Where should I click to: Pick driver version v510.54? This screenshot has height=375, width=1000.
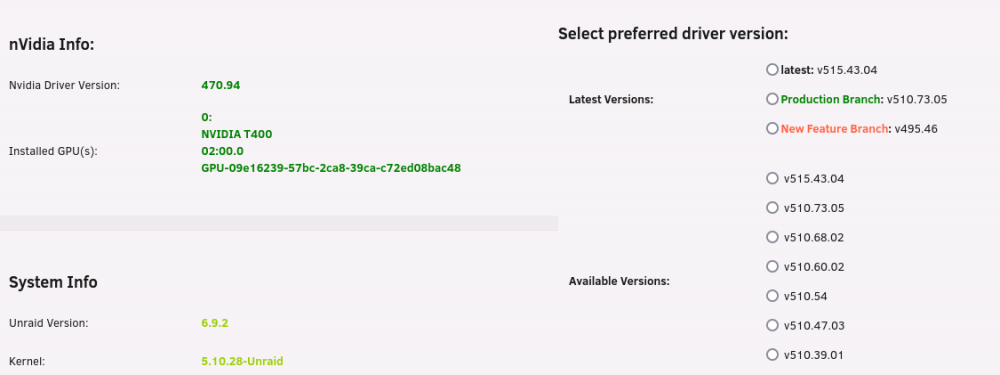point(772,296)
